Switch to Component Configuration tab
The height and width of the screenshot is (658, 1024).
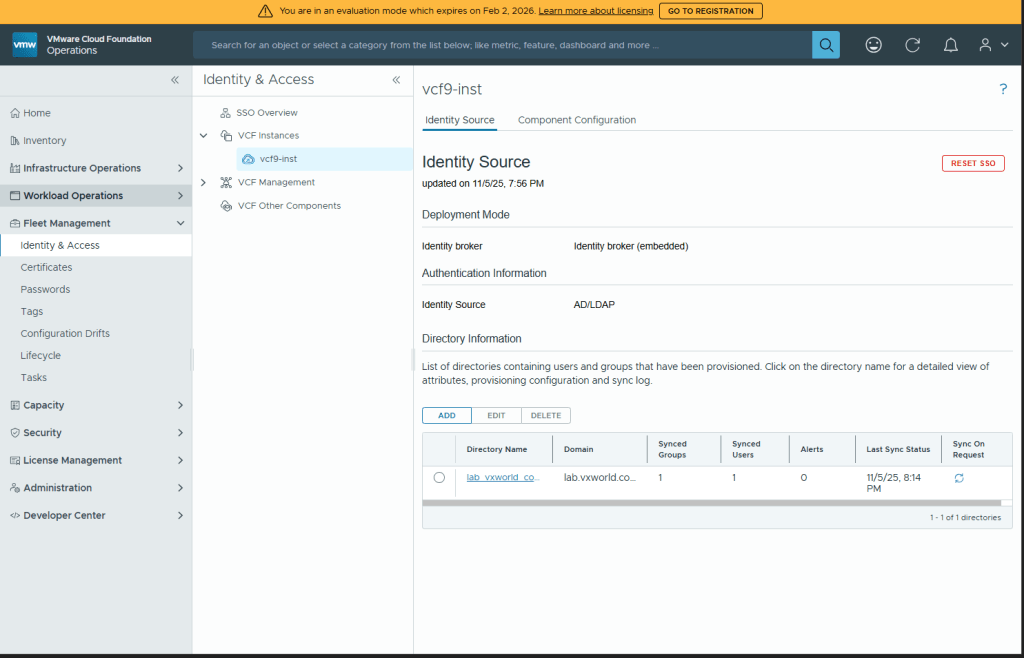click(x=576, y=120)
